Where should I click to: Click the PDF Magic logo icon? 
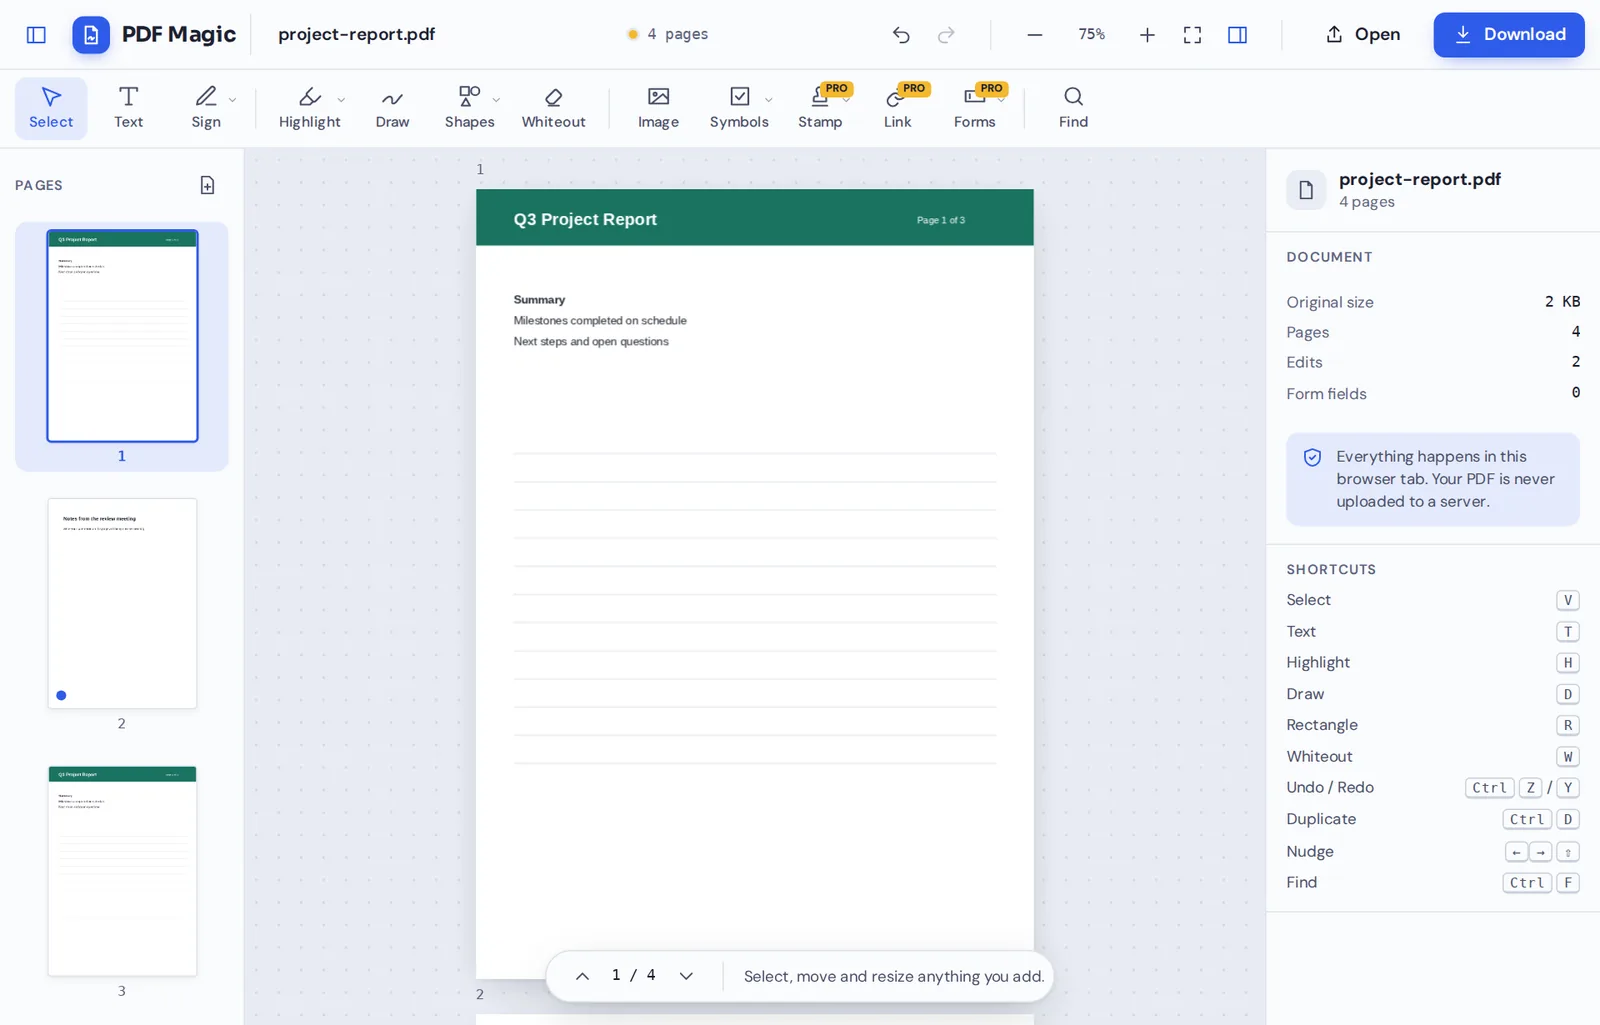pyautogui.click(x=91, y=35)
